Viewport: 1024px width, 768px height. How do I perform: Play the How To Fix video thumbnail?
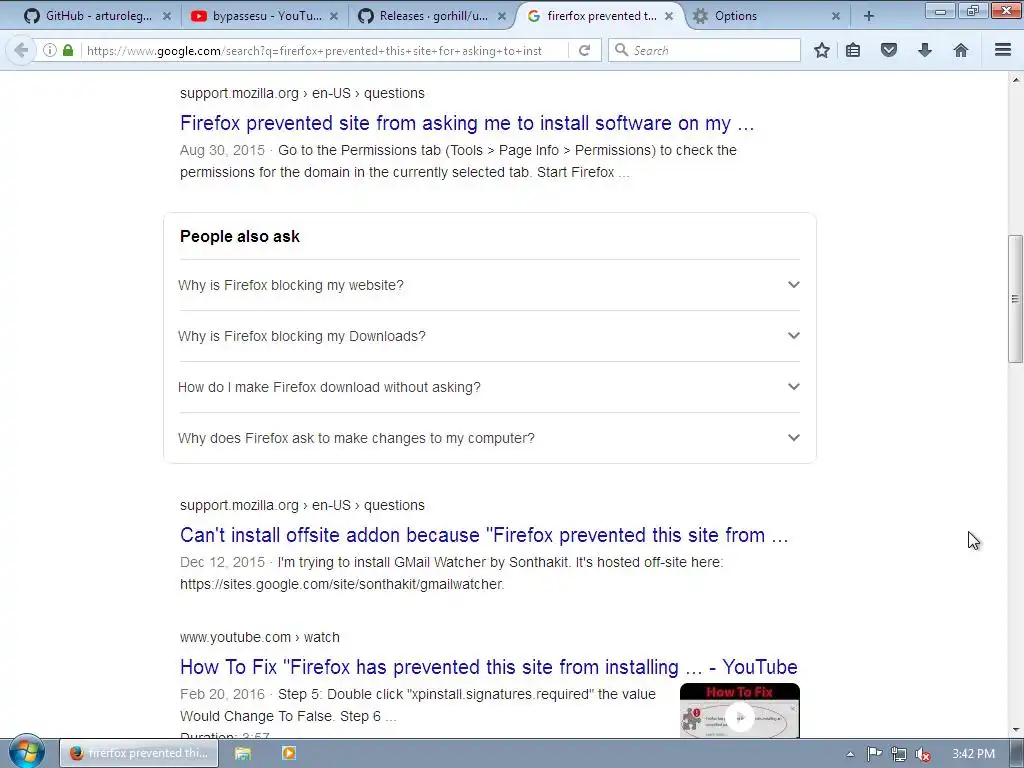pos(740,711)
